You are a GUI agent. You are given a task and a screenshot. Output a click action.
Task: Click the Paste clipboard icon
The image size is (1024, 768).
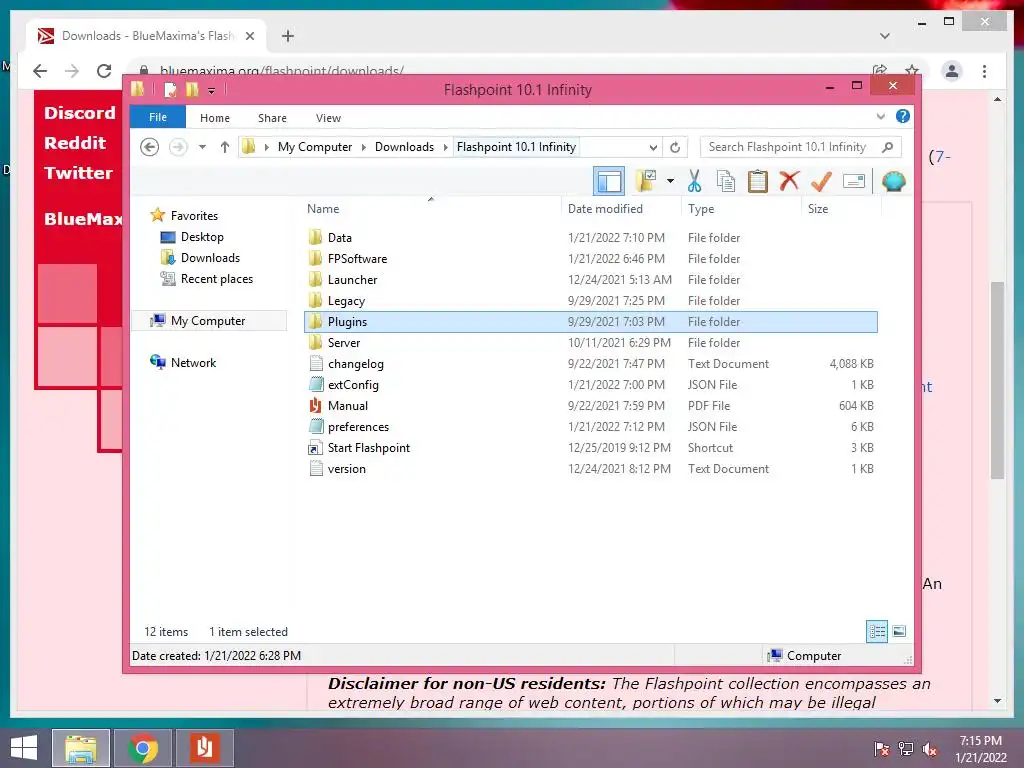[x=758, y=181]
